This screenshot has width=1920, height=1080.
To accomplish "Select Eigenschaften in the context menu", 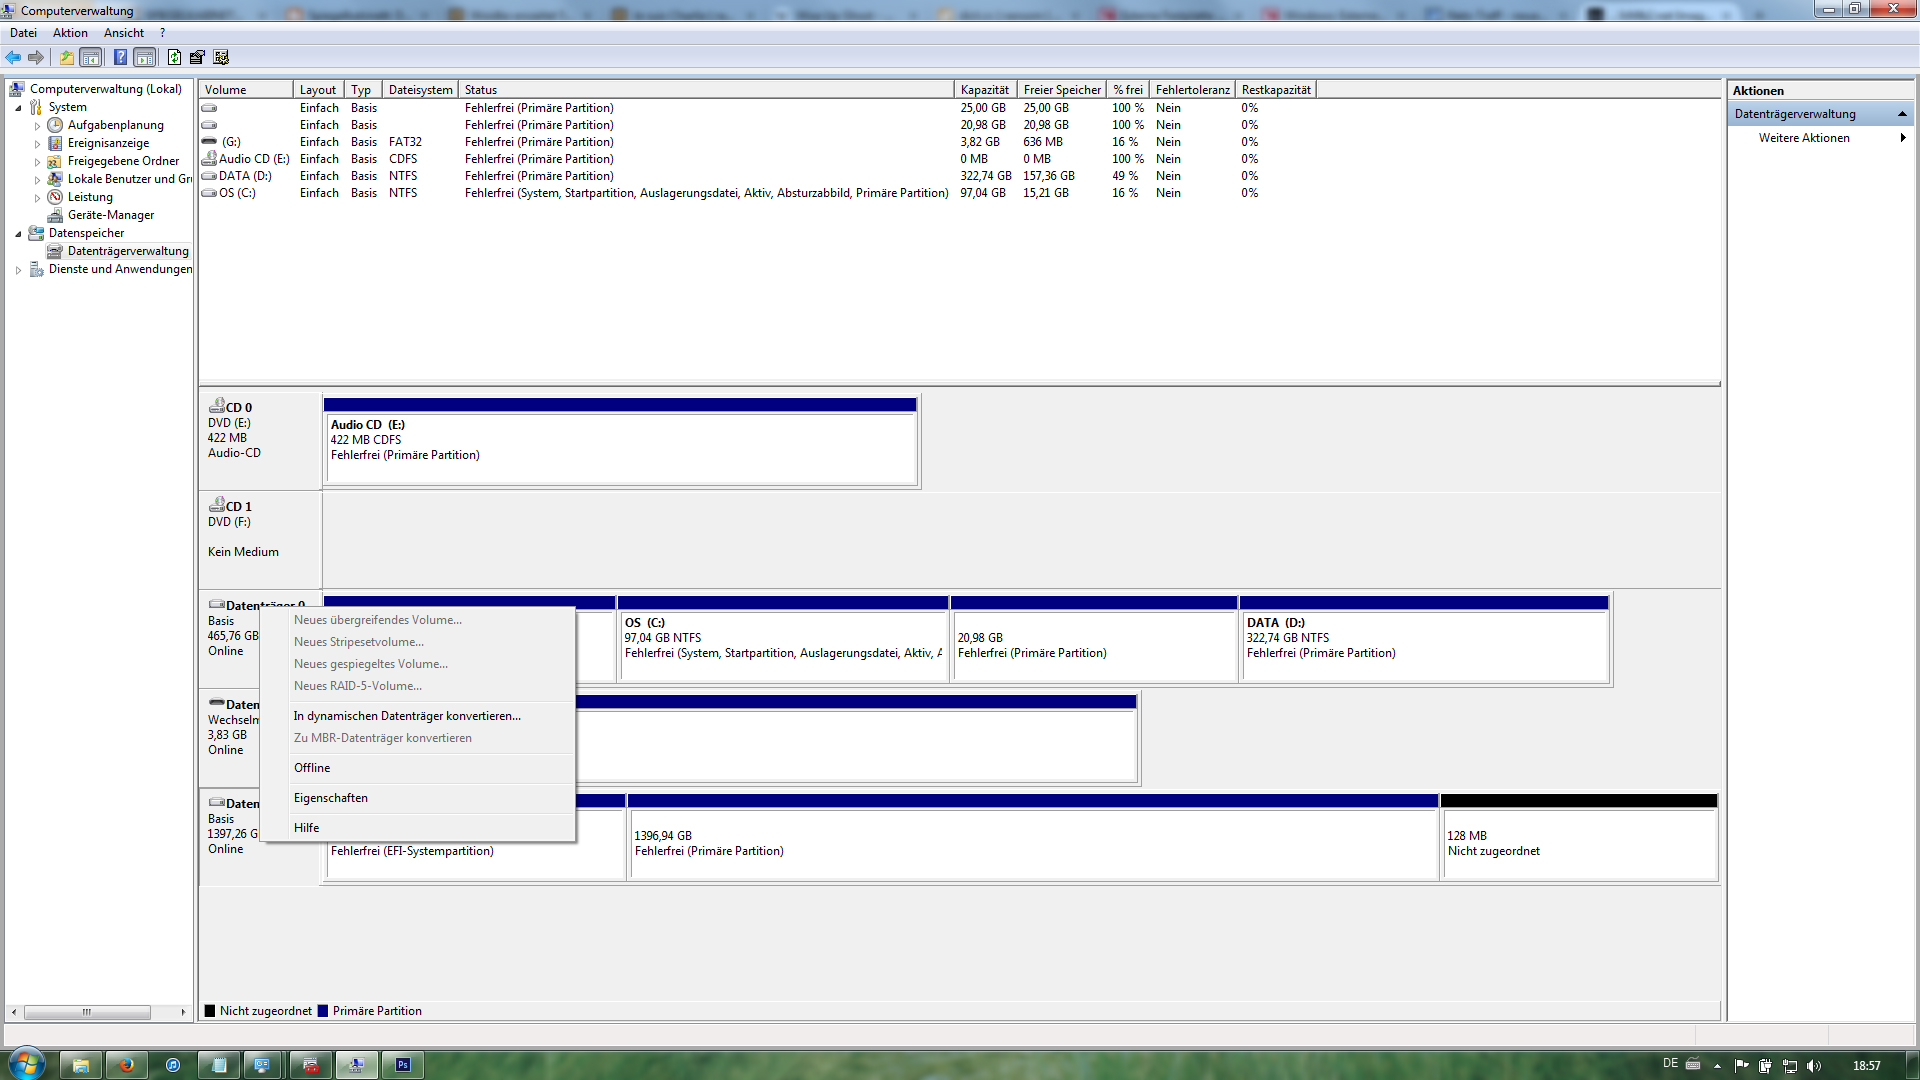I will tap(331, 798).
